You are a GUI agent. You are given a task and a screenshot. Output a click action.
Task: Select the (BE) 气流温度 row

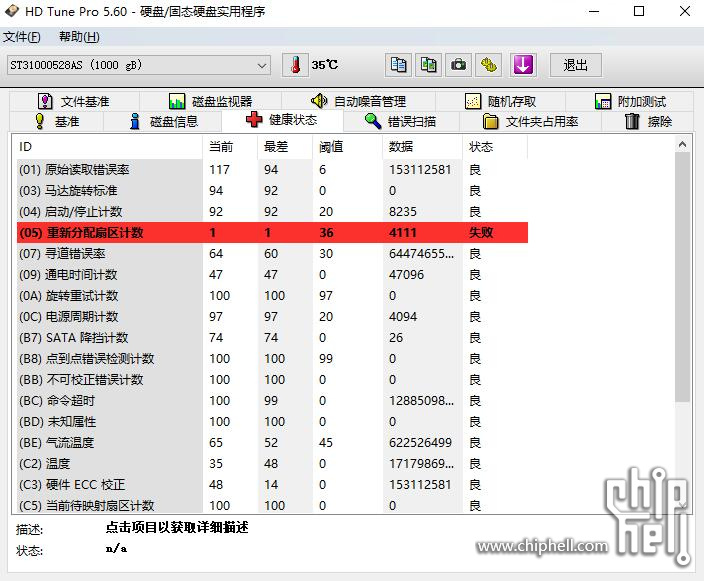(x=272, y=443)
